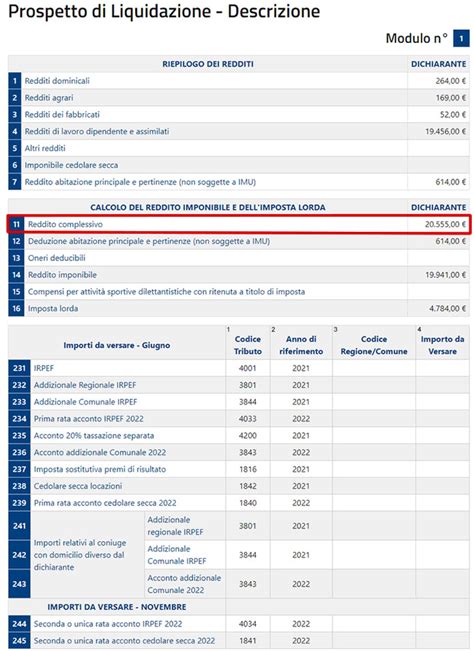The width and height of the screenshot is (474, 651).
Task: Click the 4.784,00 € value
Action: [447, 308]
